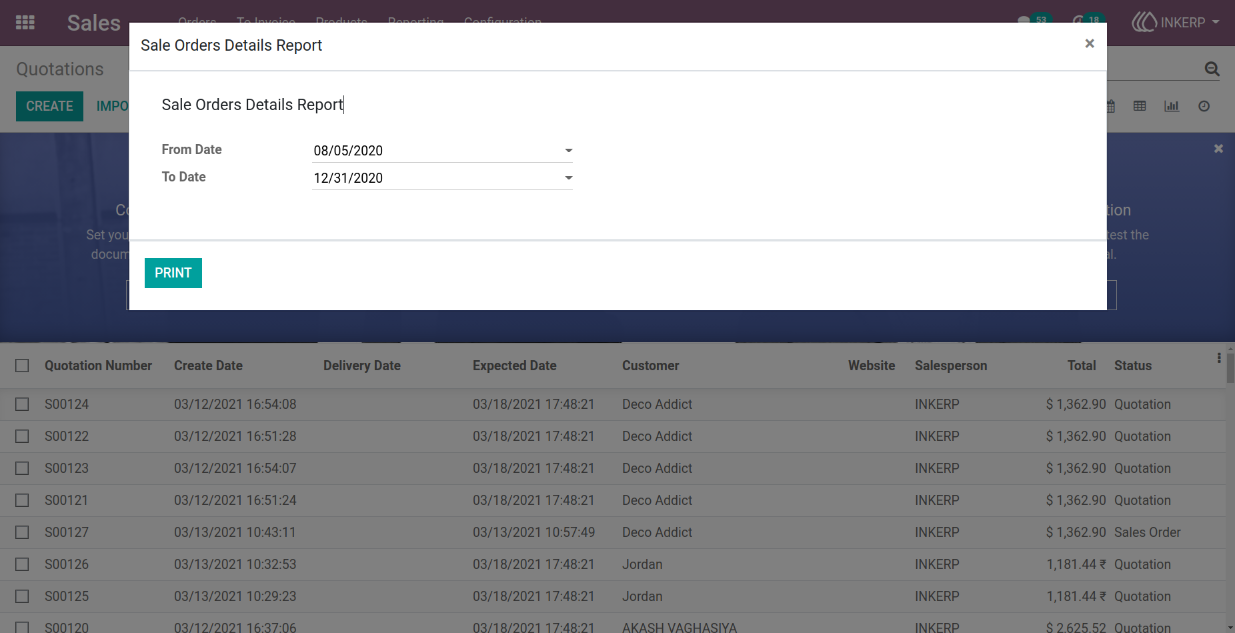The width and height of the screenshot is (1235, 633).
Task: Sort by the Quotation Number column
Action: tap(98, 366)
